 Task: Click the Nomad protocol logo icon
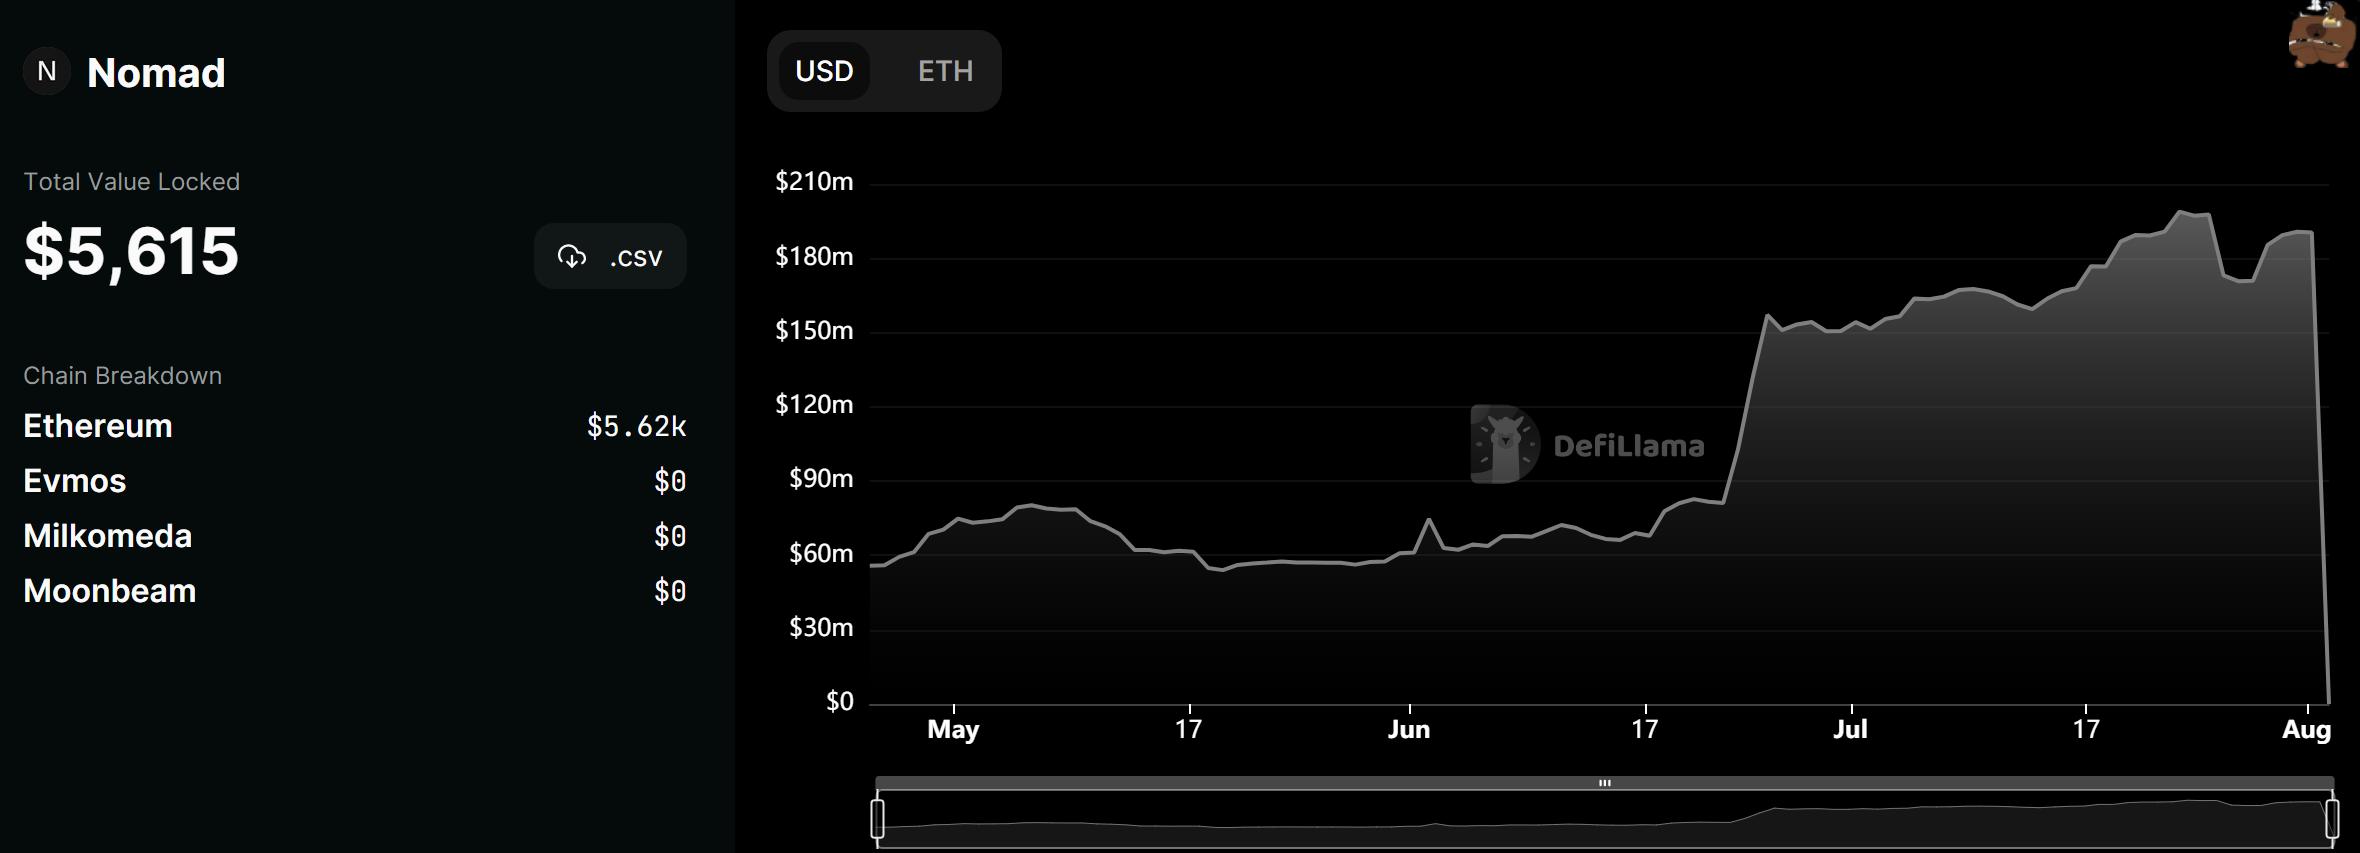pos(46,72)
